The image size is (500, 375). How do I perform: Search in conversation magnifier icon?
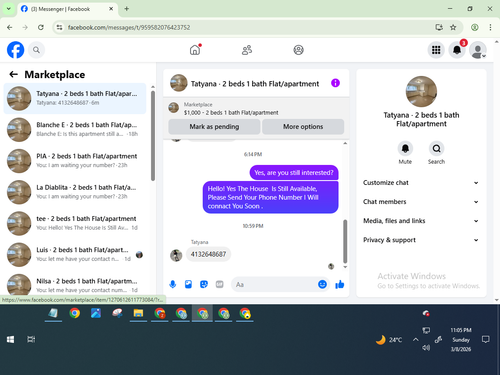click(x=436, y=148)
